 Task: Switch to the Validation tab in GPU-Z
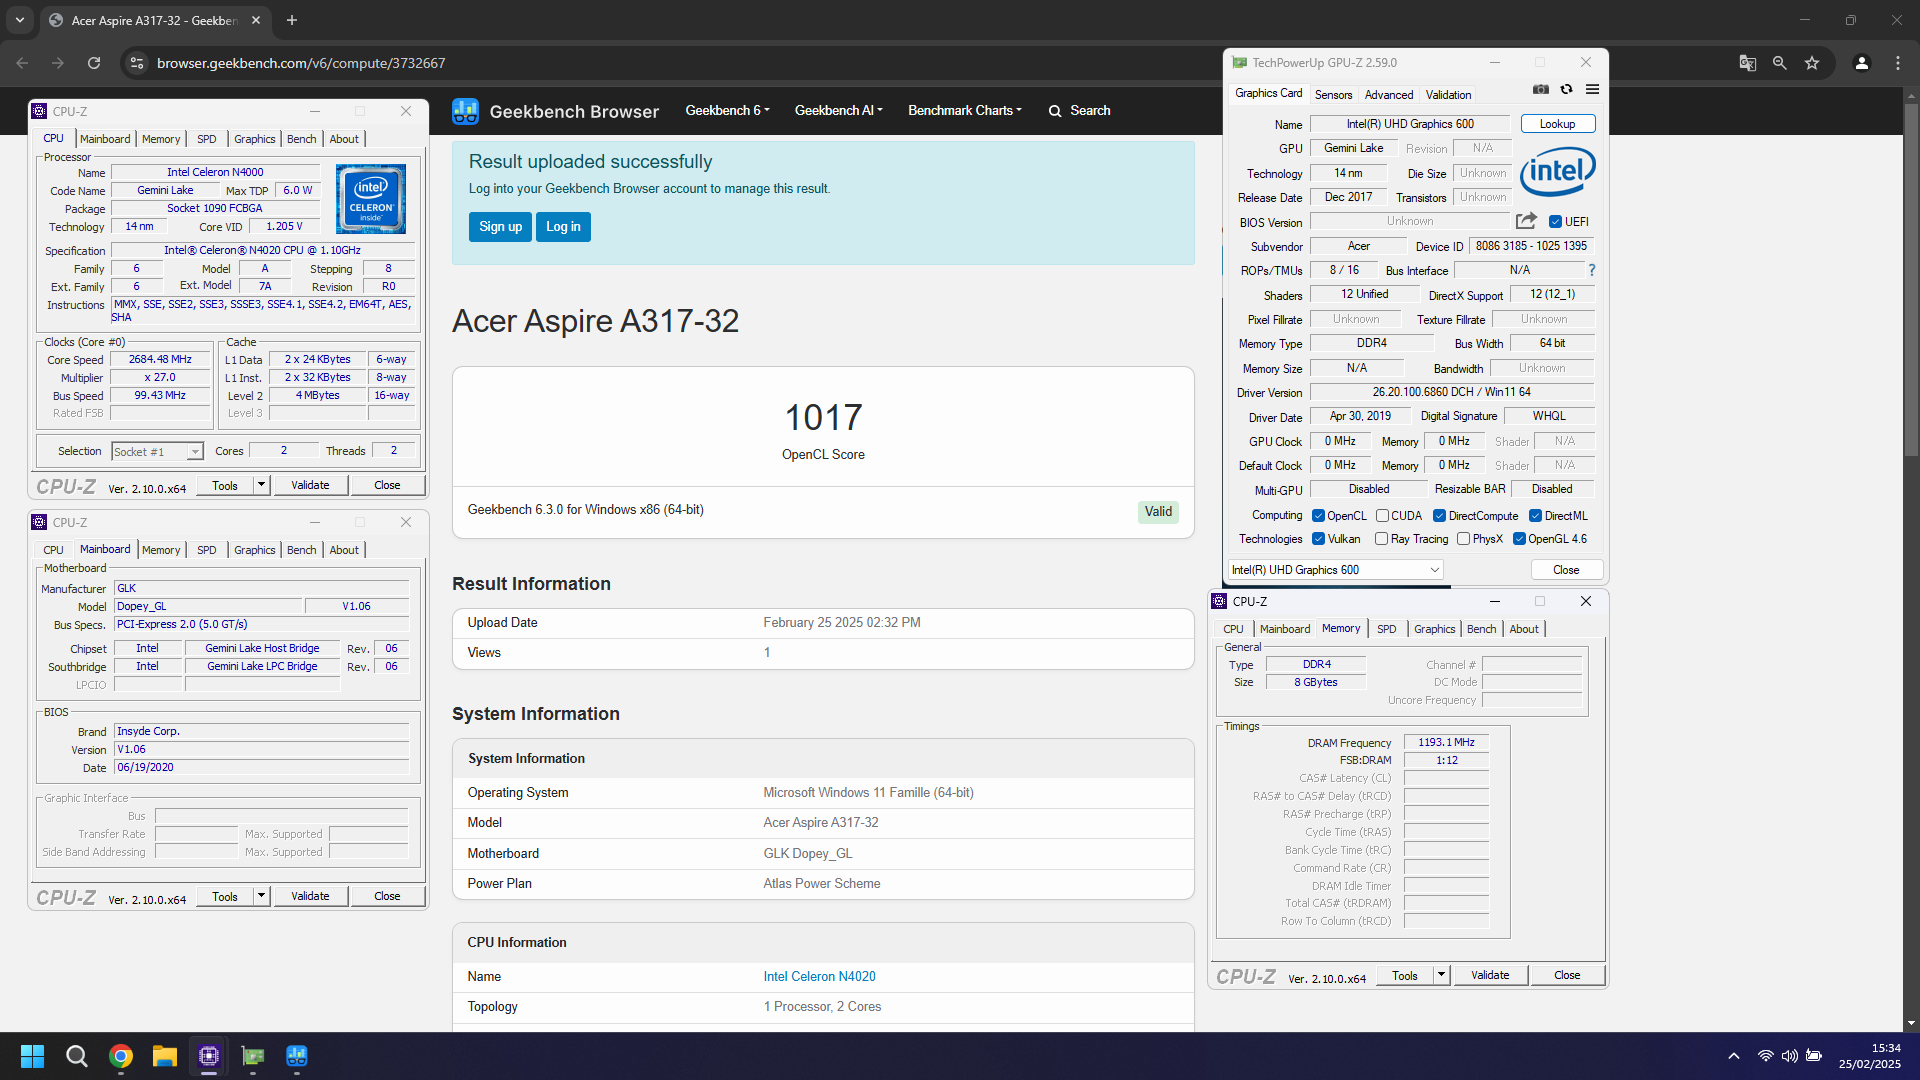tap(1448, 95)
